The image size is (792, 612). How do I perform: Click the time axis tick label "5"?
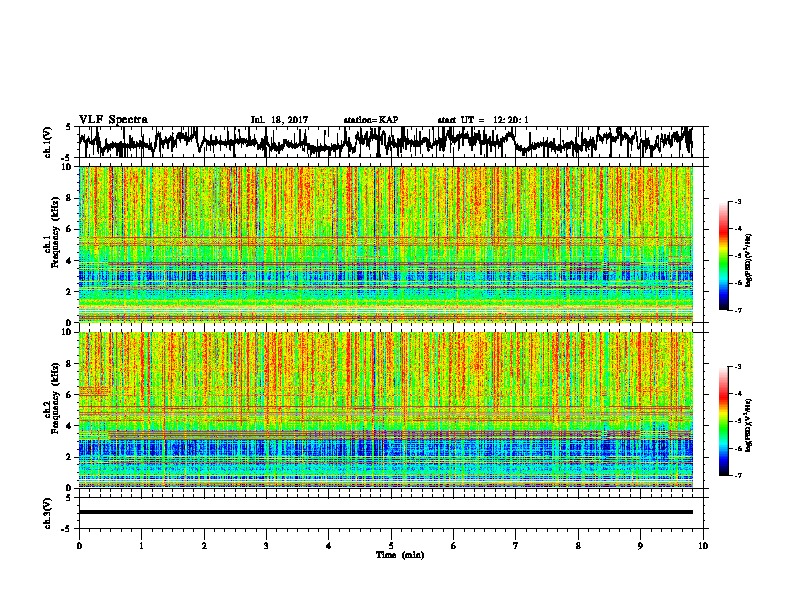(391, 546)
